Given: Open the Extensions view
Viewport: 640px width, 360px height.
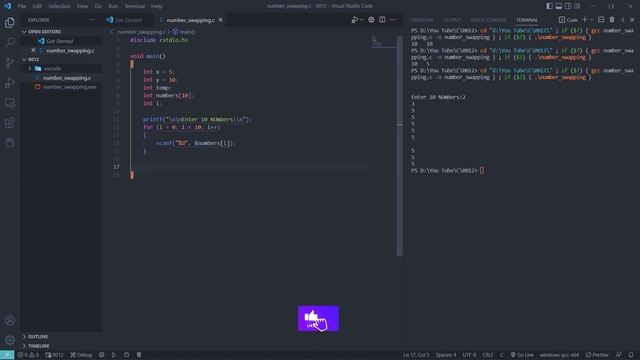Looking at the screenshot, I should [10, 122].
